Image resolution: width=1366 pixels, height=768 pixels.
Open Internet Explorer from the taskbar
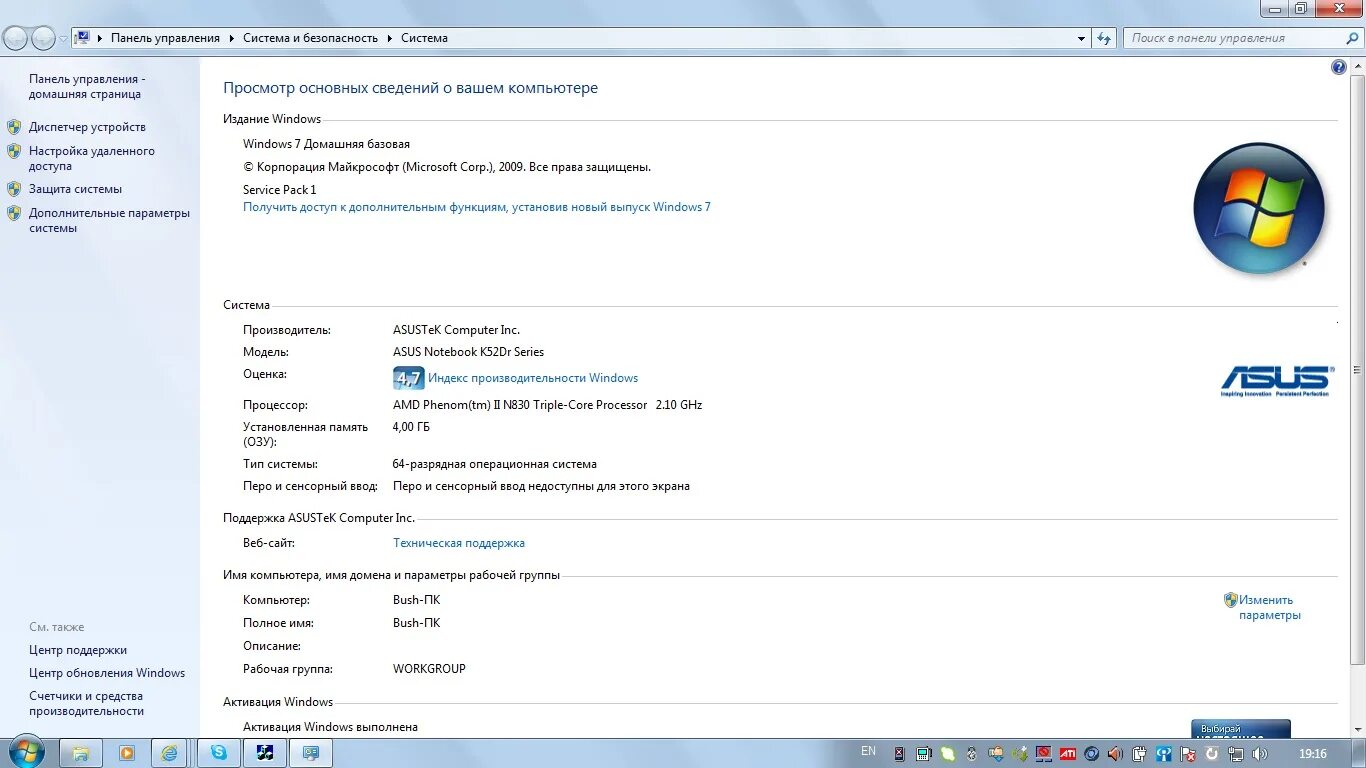(171, 753)
